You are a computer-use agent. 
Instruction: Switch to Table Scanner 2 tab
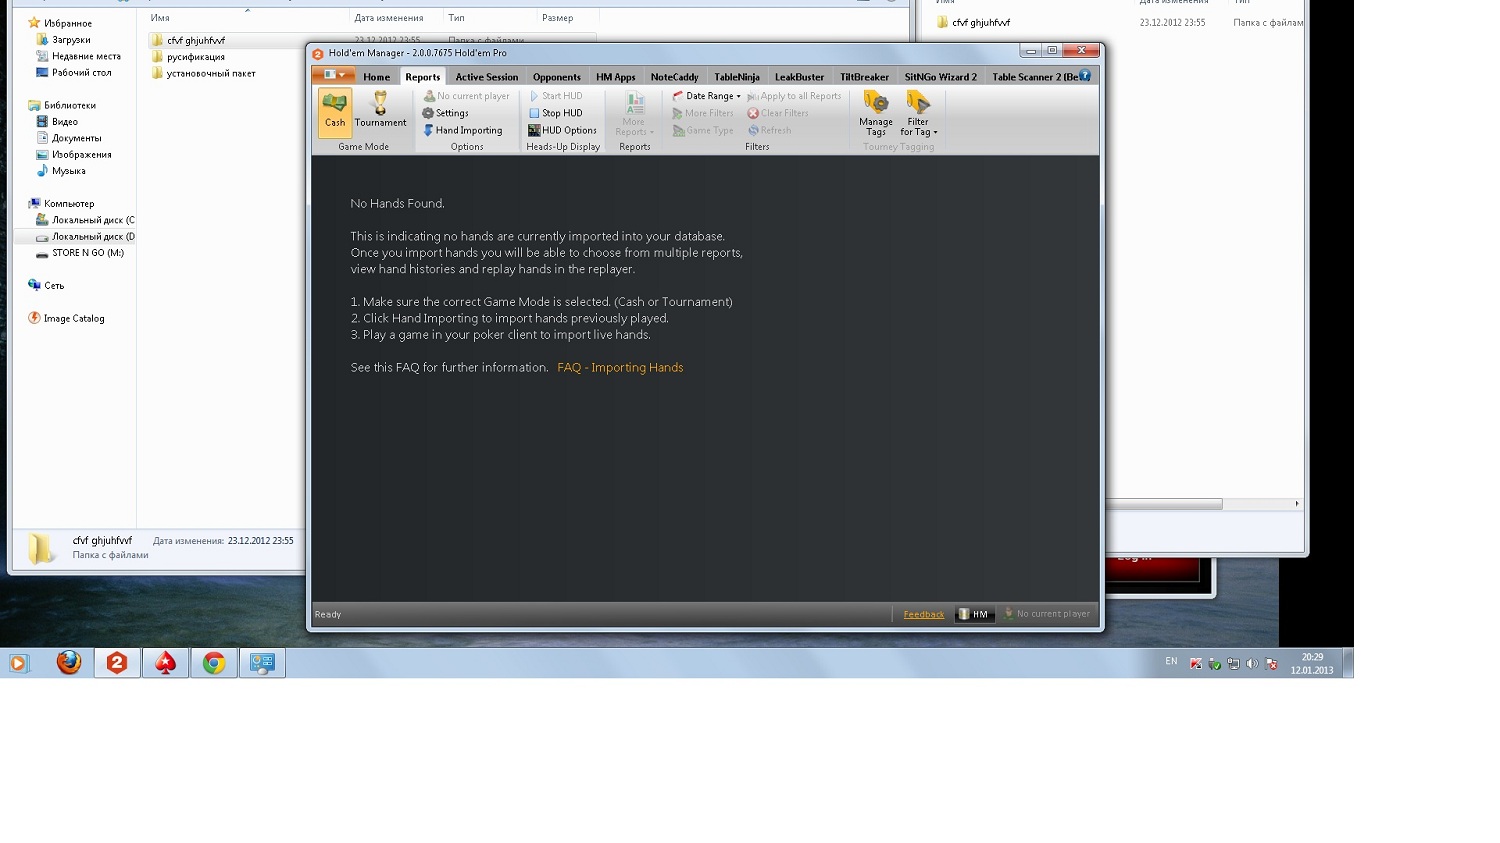click(x=1035, y=77)
